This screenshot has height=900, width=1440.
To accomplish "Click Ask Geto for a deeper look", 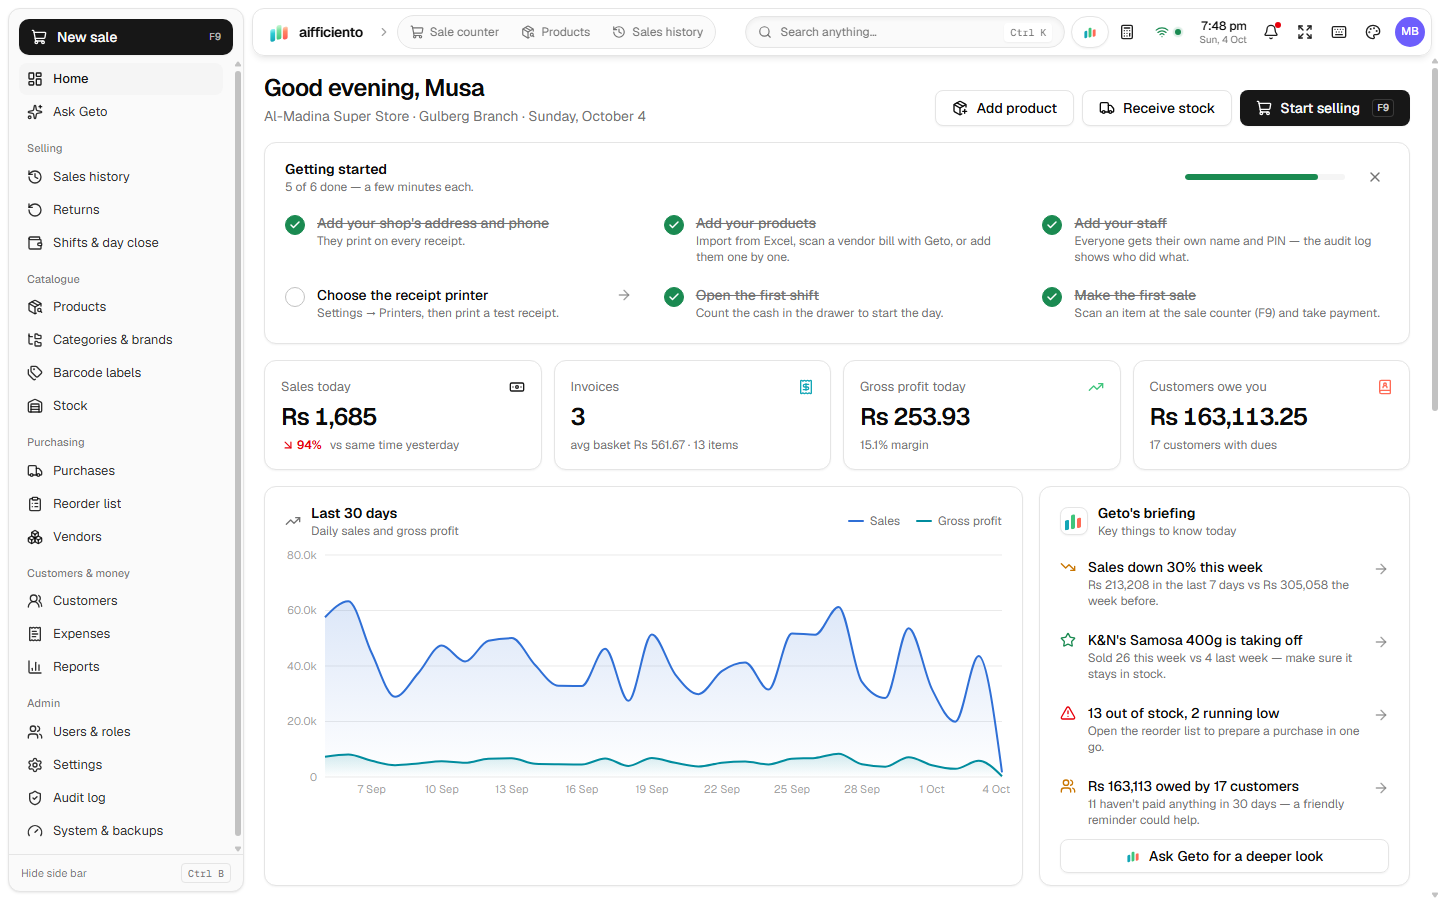I will coord(1224,856).
